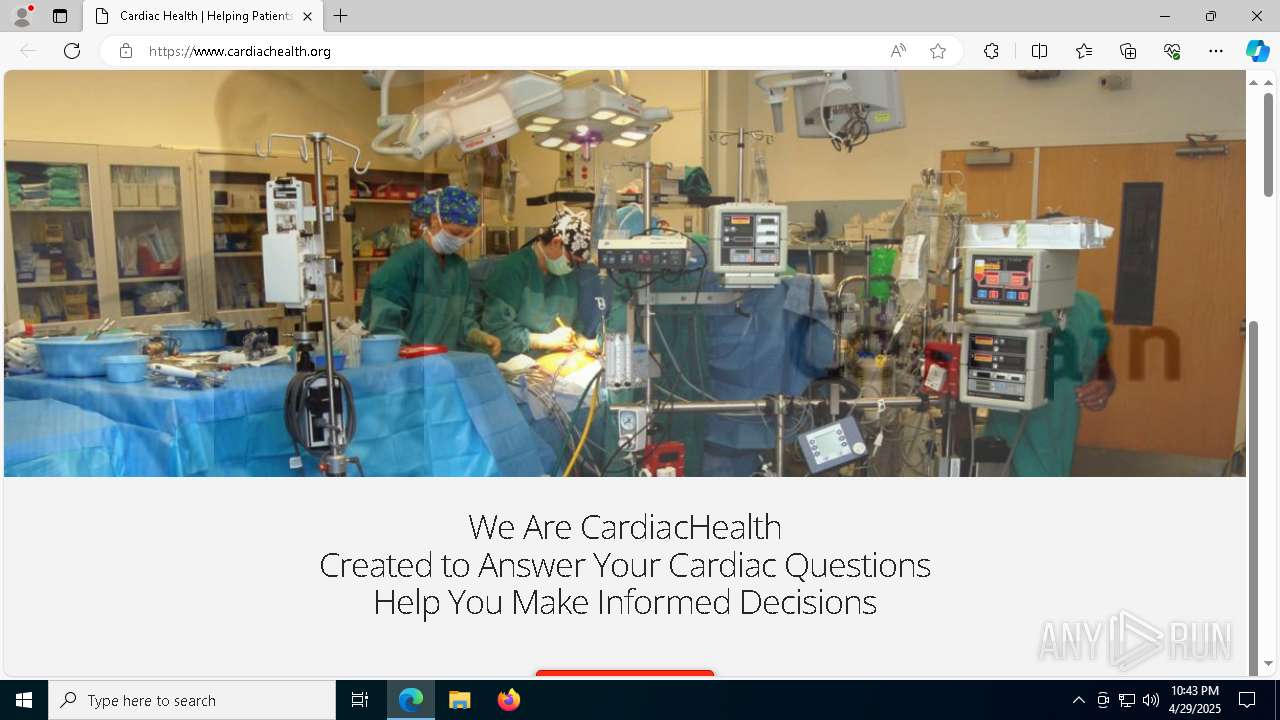Select the Cardiac Health browser tab
This screenshot has height=720, width=1280.
[x=203, y=16]
